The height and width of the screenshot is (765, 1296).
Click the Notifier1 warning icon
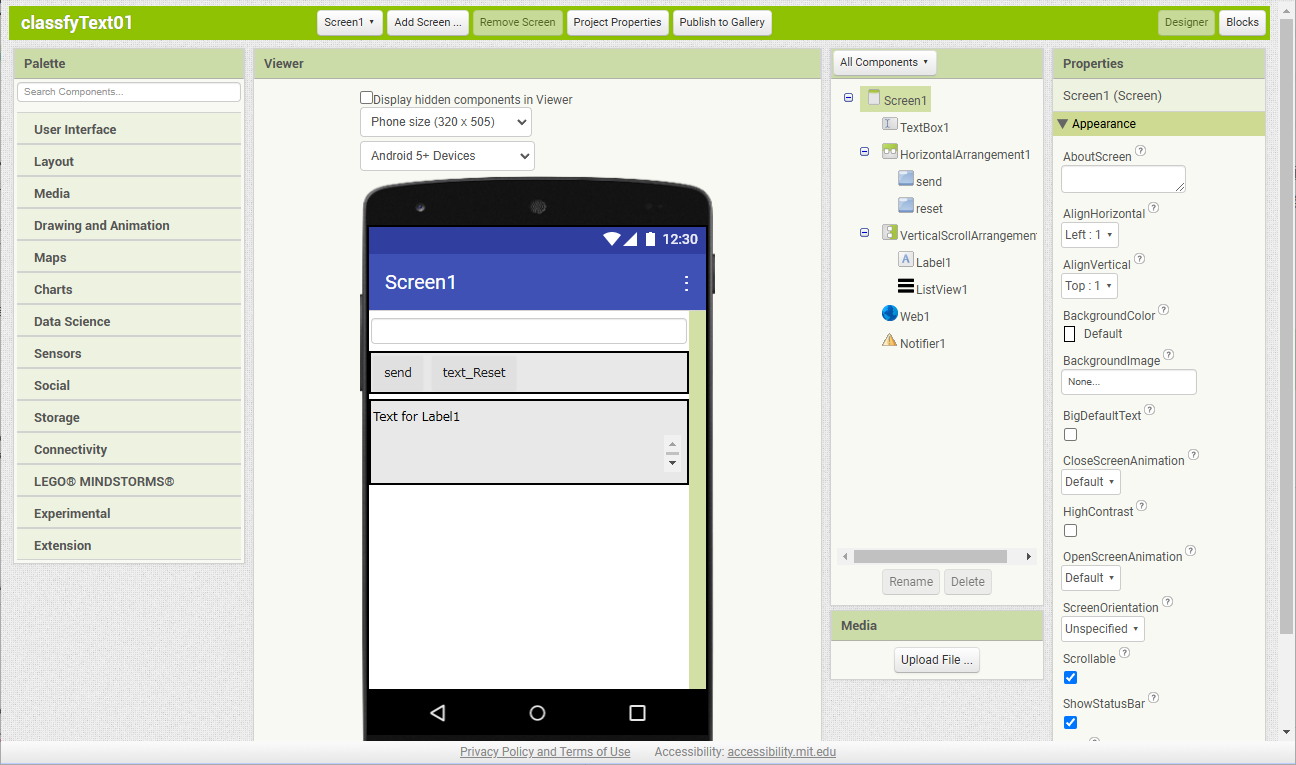point(890,340)
